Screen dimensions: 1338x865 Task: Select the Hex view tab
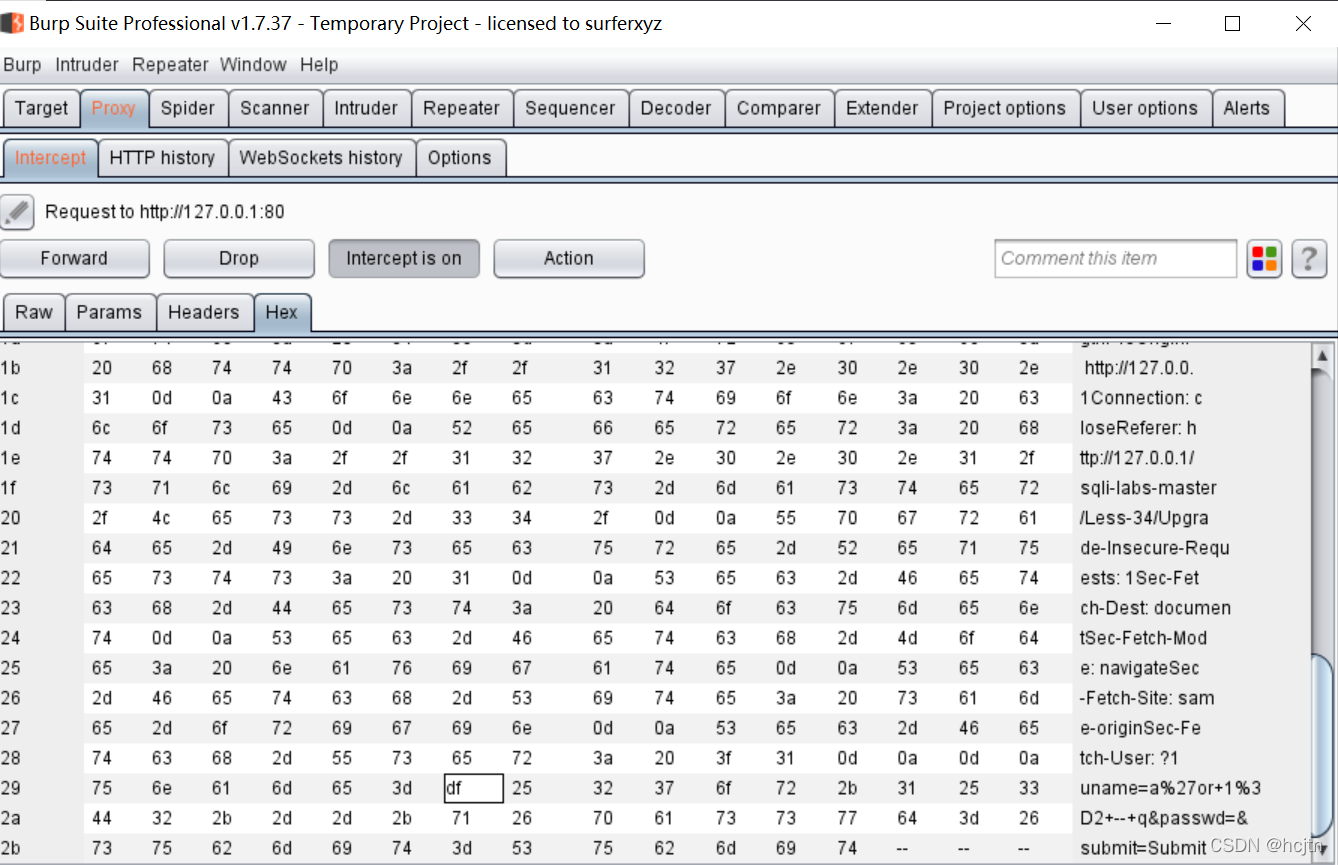point(282,312)
